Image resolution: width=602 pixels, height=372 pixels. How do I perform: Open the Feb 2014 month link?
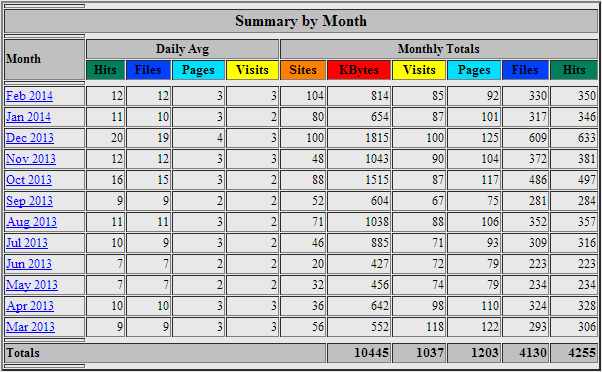(29, 96)
